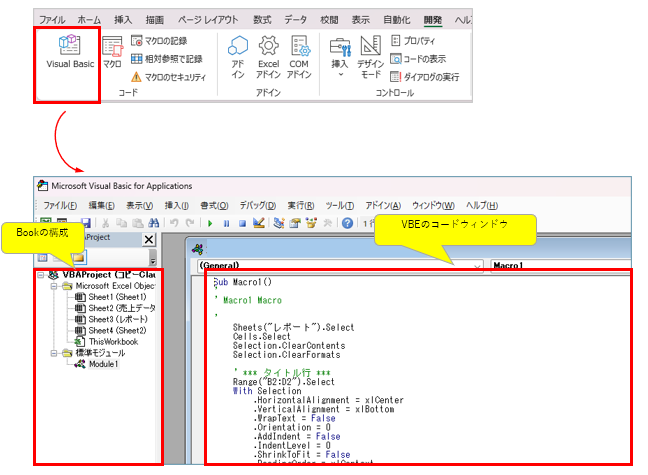Click the COM アドイン icon

coord(299,55)
